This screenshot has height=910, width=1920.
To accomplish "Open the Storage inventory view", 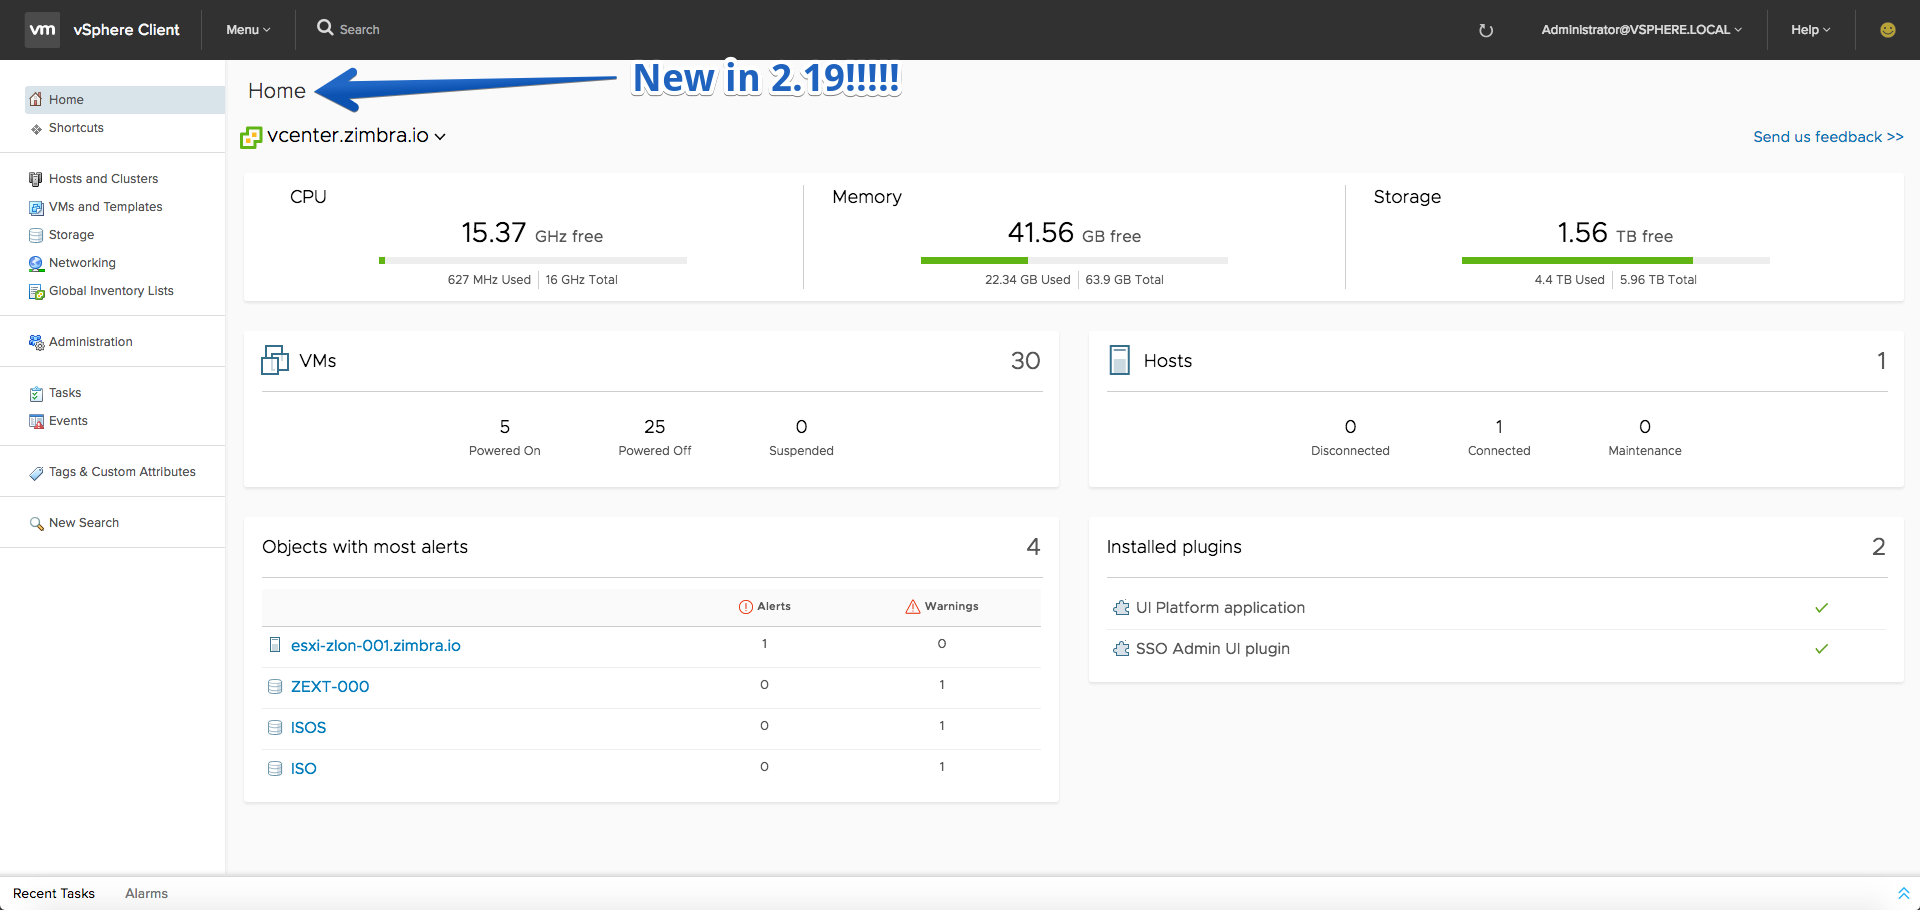I will tap(71, 235).
